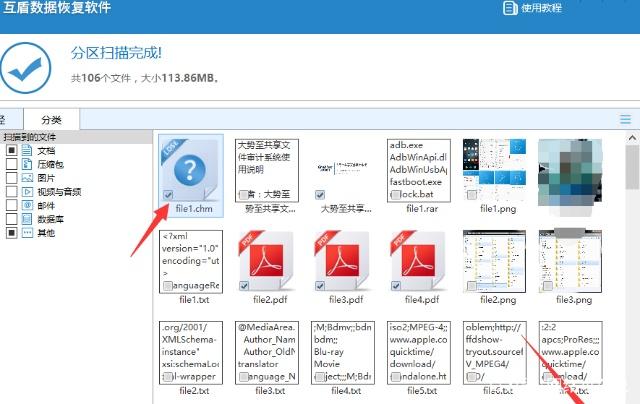640x404 pixels.
Task: Click the scan complete checkmark icon
Action: click(26, 68)
